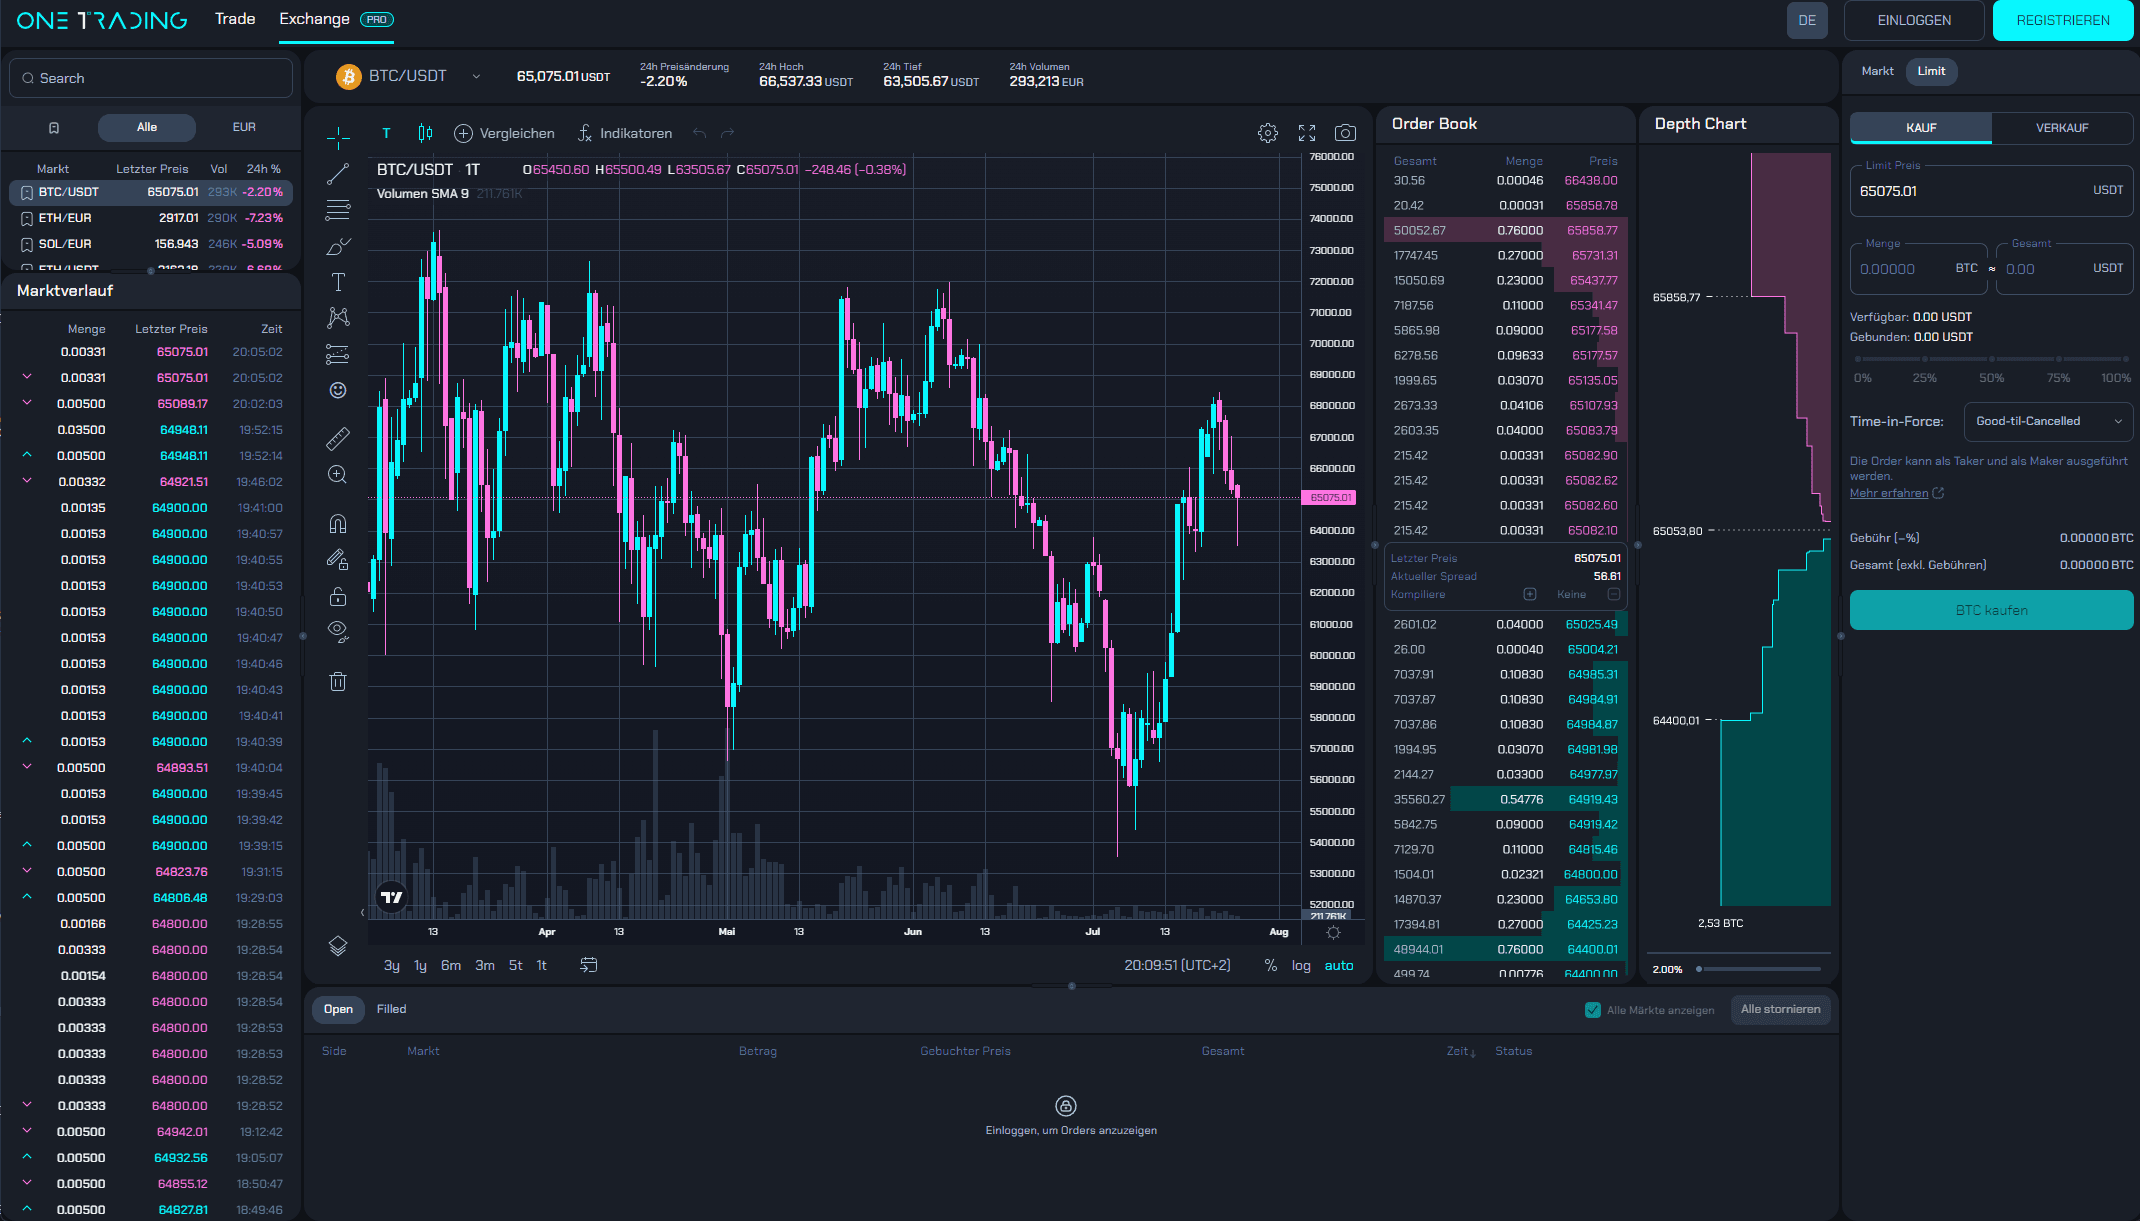Open the Mehr erfahren link
2140x1221 pixels.
tap(1896, 493)
